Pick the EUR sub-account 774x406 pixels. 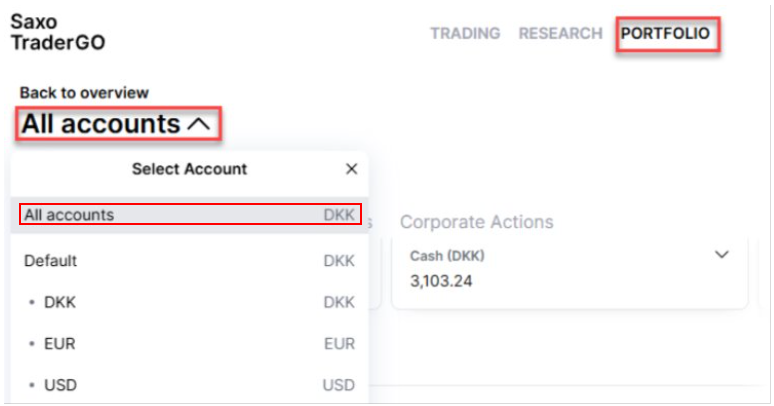pos(60,343)
